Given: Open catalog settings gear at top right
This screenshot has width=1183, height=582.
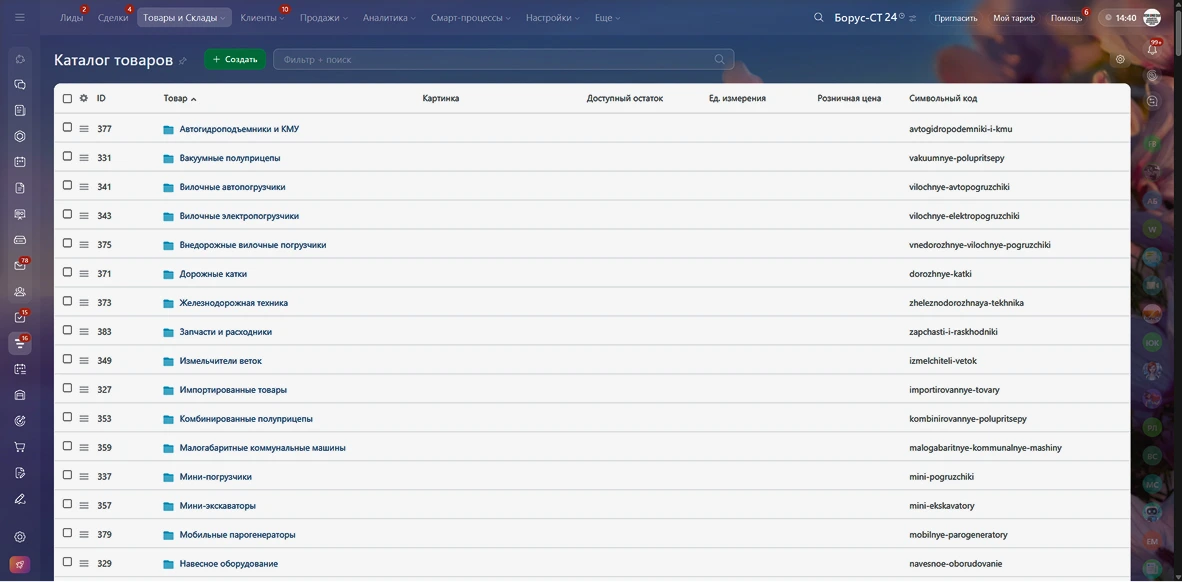Looking at the screenshot, I should click(1120, 59).
